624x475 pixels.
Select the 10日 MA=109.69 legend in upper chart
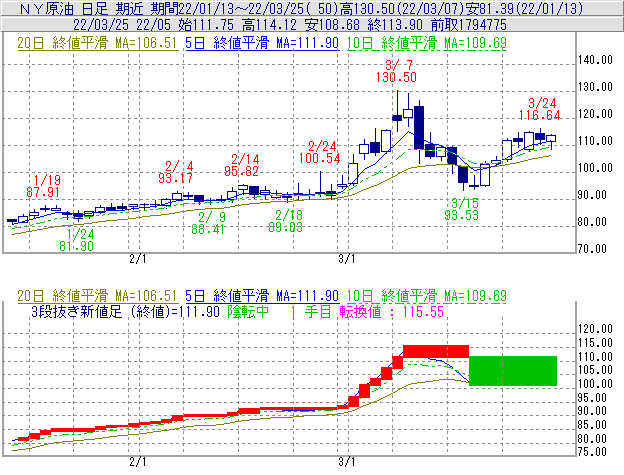(427, 43)
